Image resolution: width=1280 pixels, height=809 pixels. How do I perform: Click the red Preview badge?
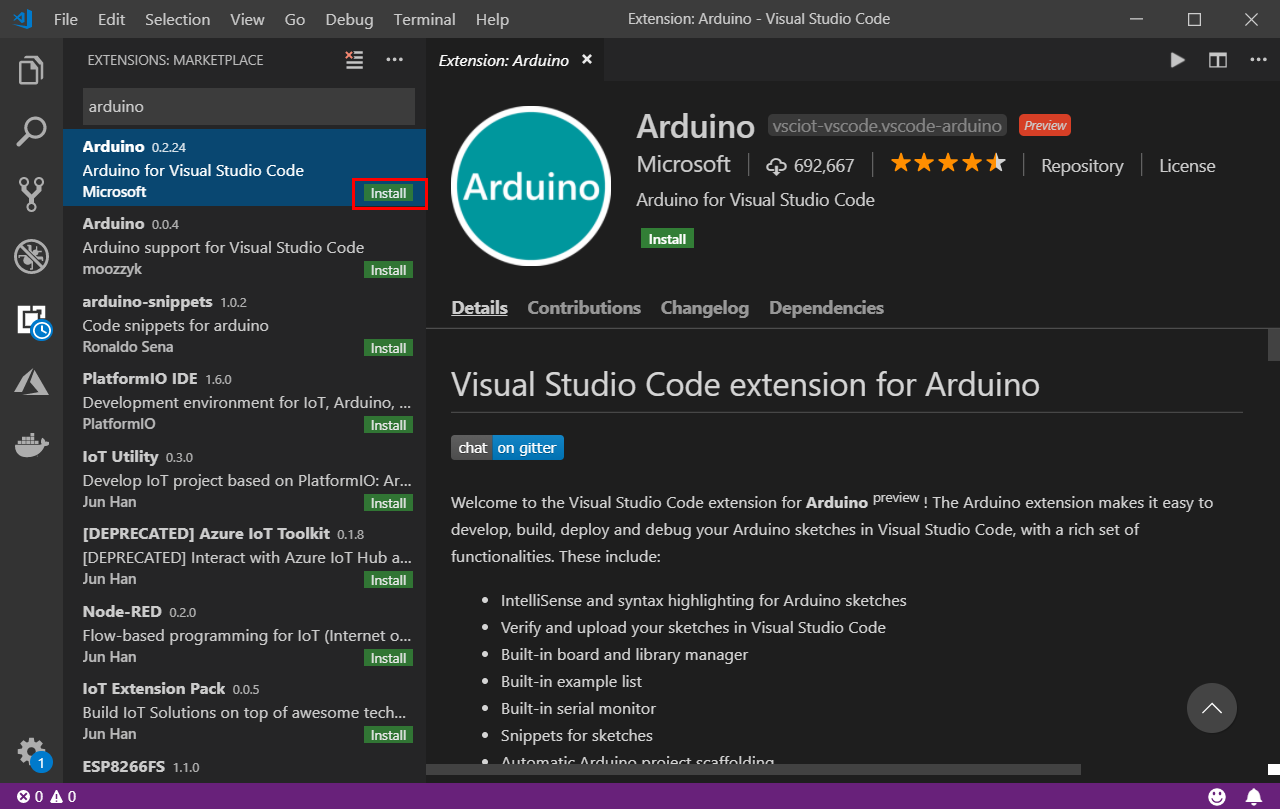[x=1045, y=125]
